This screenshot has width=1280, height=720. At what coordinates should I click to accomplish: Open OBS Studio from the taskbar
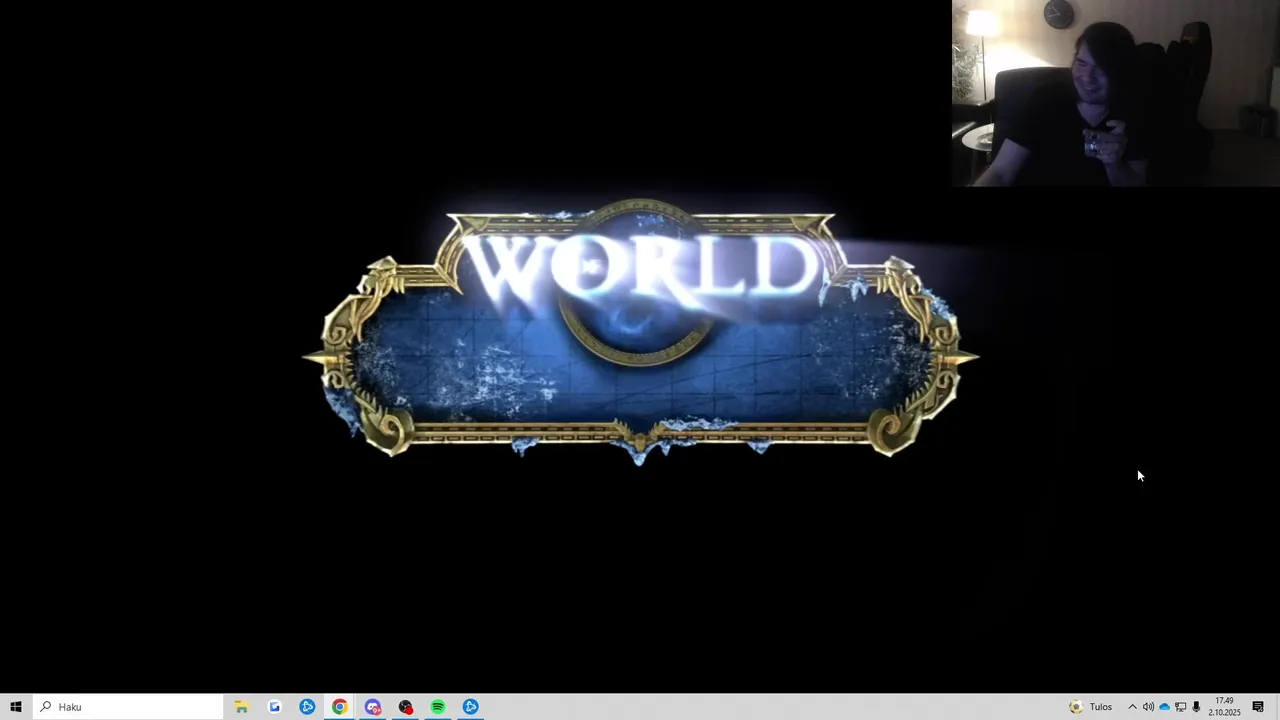tap(405, 707)
